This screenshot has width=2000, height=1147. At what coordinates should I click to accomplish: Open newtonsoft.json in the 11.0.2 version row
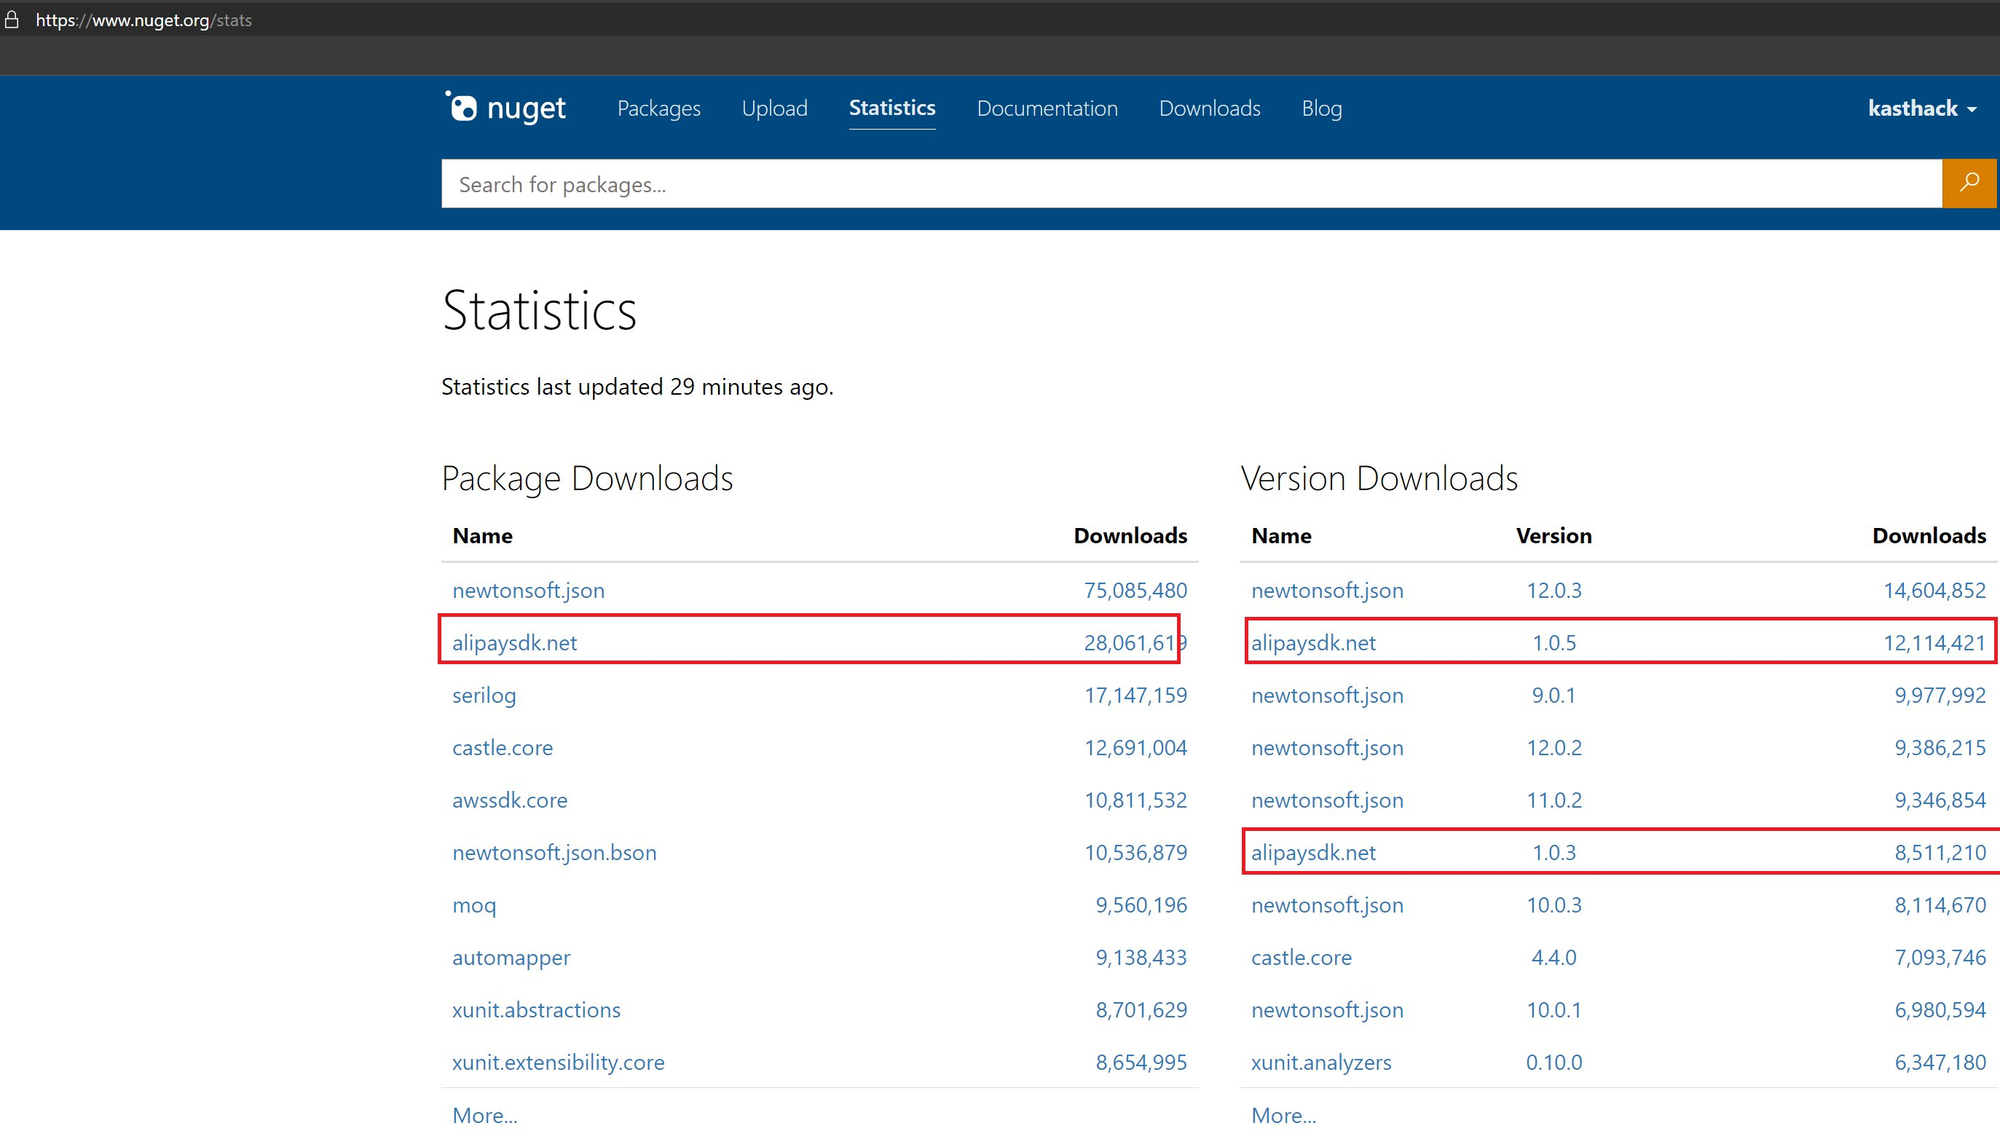1327,800
